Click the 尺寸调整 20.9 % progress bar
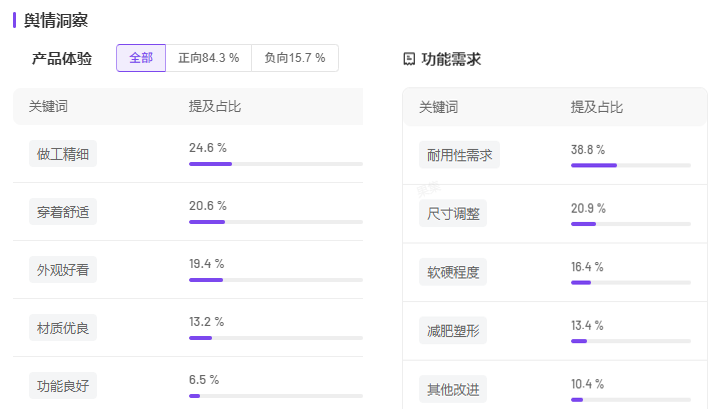712x409 pixels. click(x=630, y=224)
